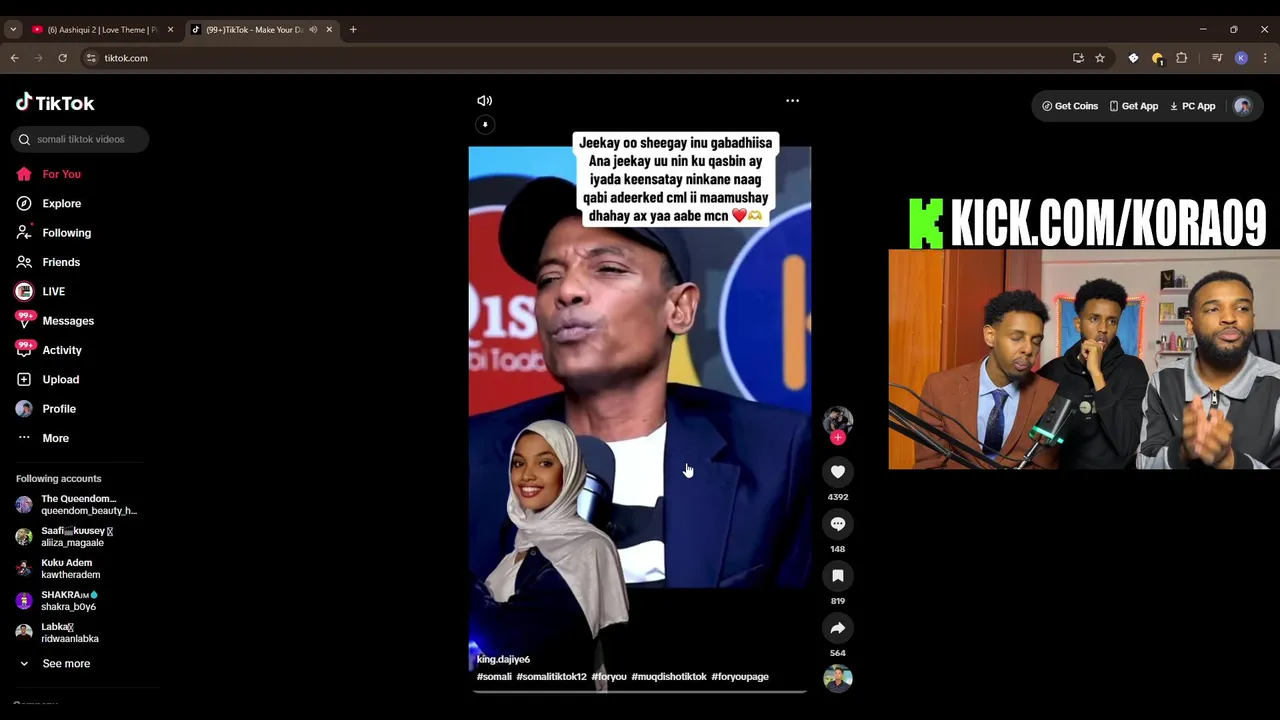1280x720 pixels.
Task: Open the account avatar menu at top right
Action: (1242, 106)
